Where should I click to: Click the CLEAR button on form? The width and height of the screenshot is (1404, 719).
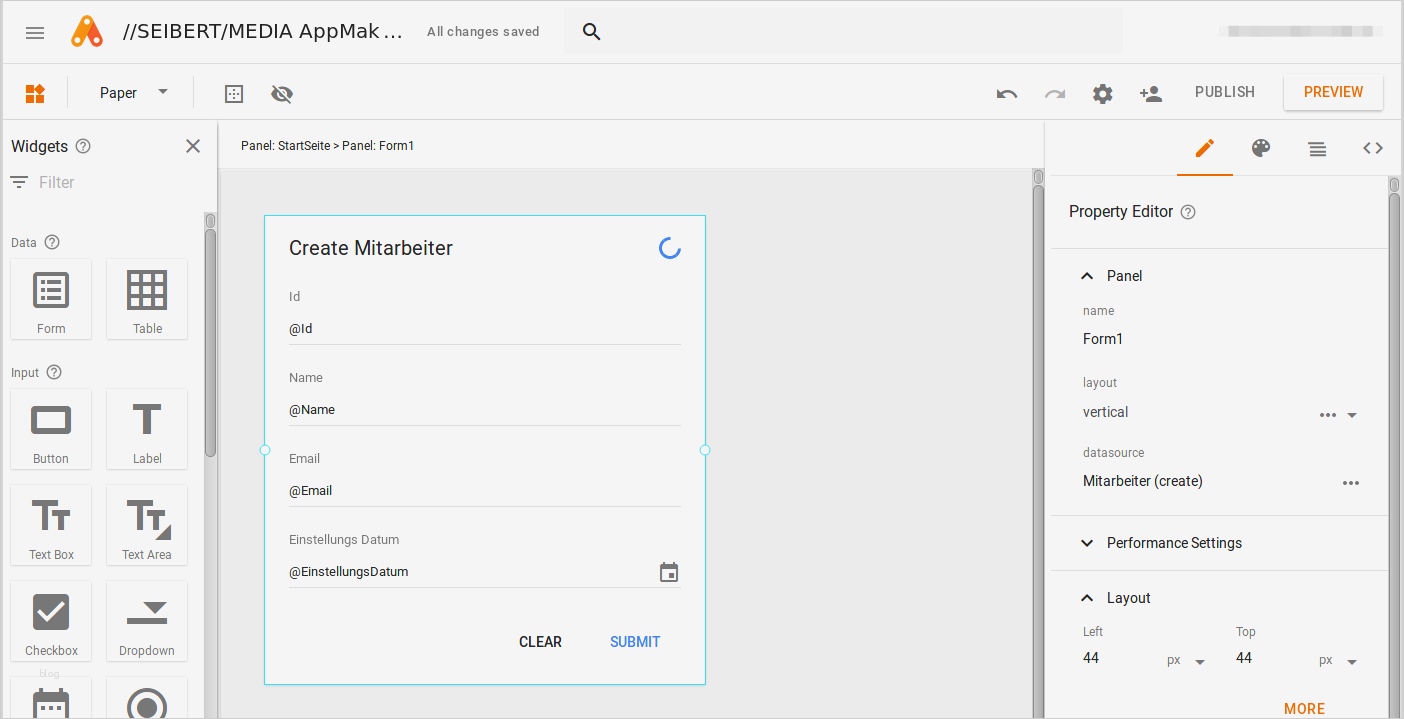[540, 642]
